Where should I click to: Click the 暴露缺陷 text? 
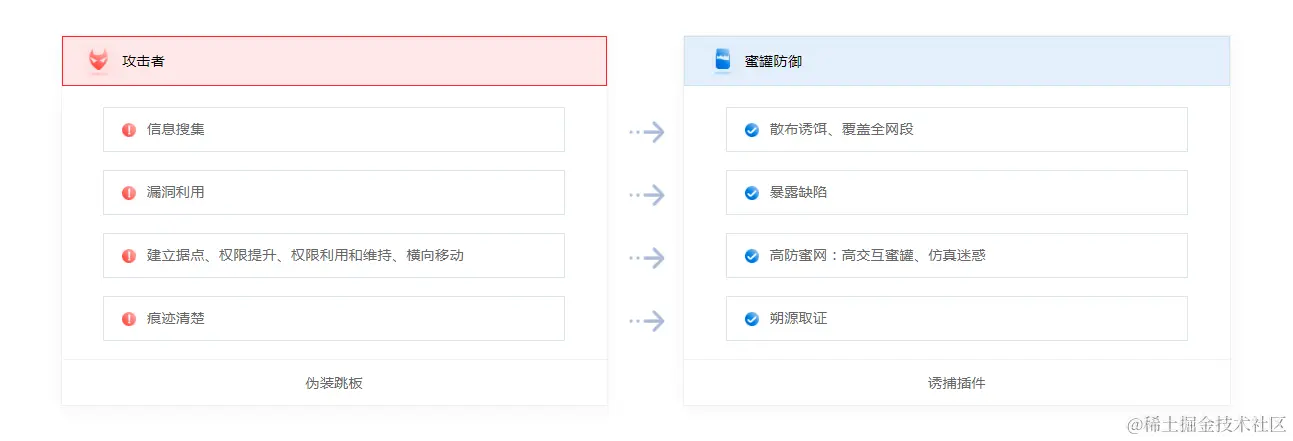coord(799,192)
